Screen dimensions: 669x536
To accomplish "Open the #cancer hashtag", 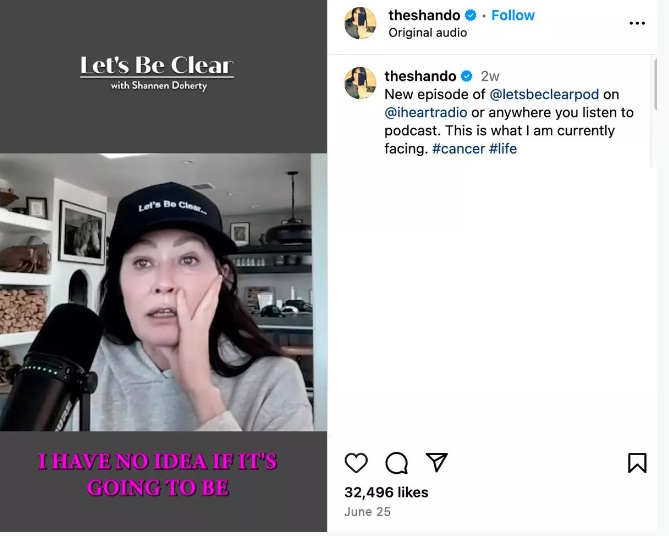I will click(x=458, y=149).
